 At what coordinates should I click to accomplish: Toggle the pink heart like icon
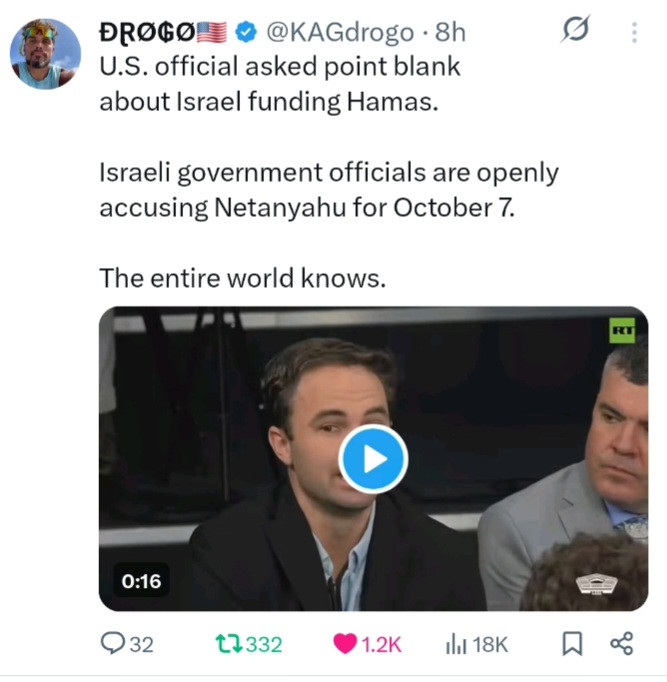pyautogui.click(x=345, y=644)
